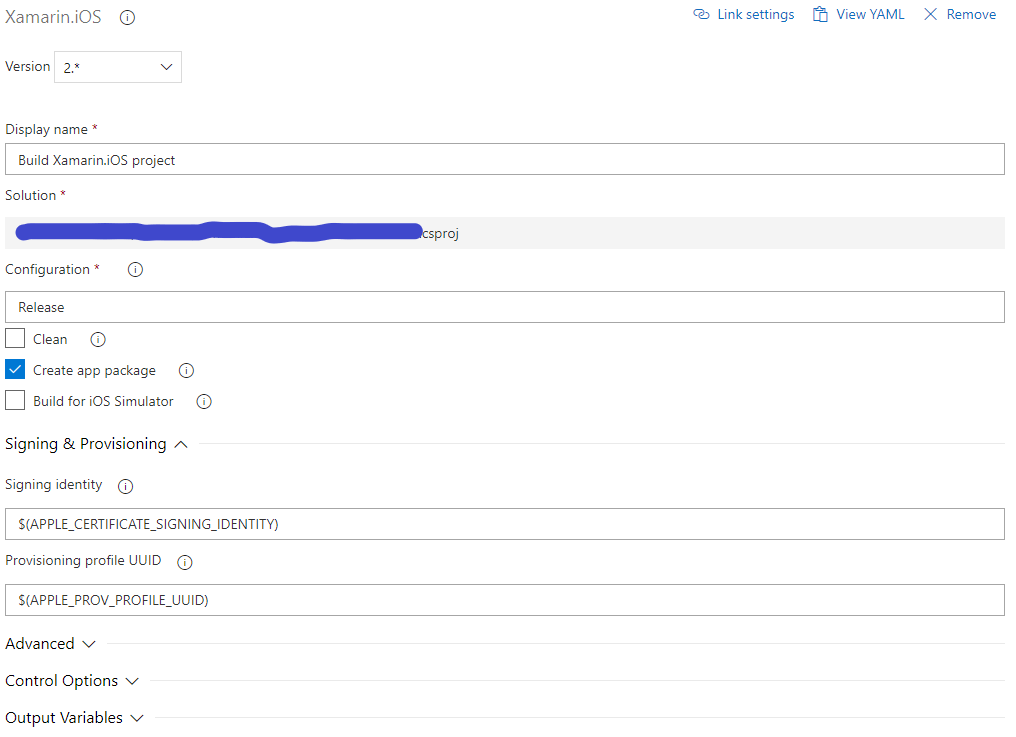Screen dimensions: 1016x737
Task: Click the Remove X icon
Action: point(930,14)
